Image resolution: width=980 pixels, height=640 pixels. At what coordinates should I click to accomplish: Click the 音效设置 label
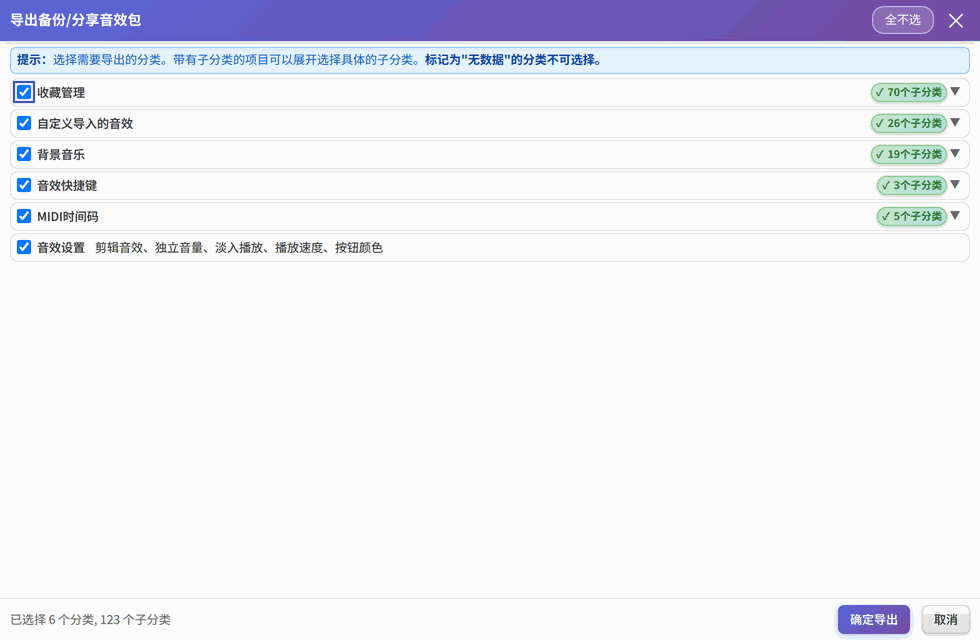61,248
